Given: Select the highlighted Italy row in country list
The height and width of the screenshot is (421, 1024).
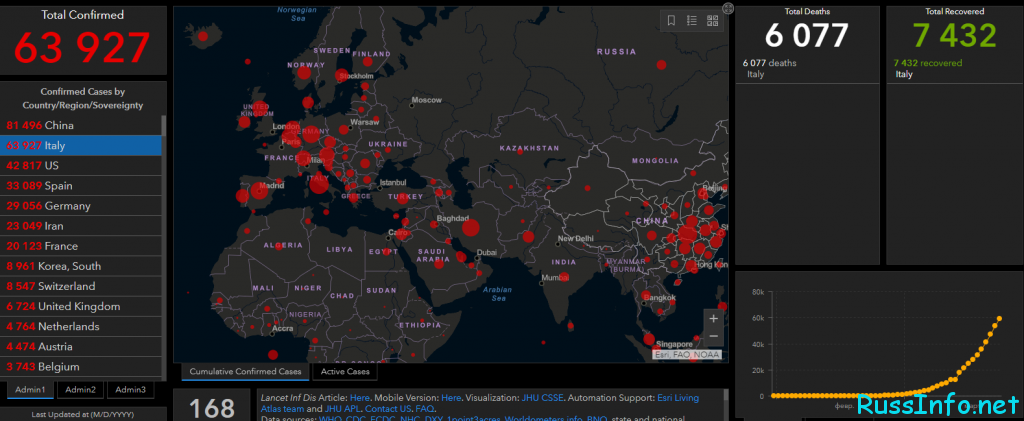Looking at the screenshot, I should 81,146.
